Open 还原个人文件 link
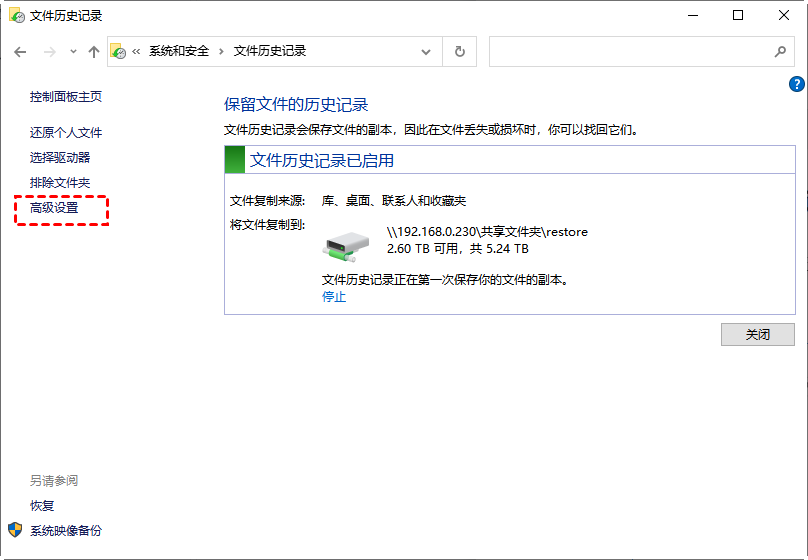This screenshot has width=808, height=560. [x=66, y=133]
